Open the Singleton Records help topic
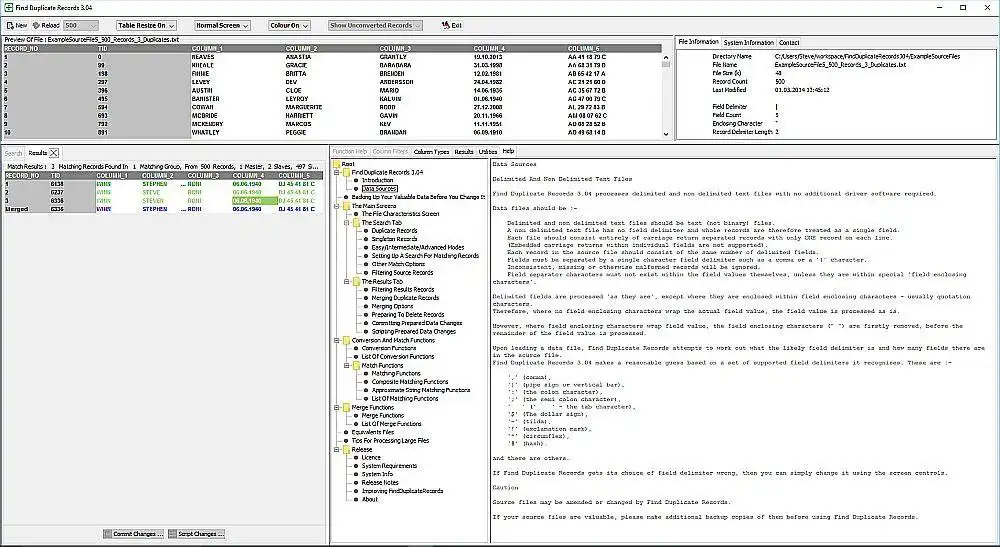This screenshot has width=1000, height=547. 394,239
